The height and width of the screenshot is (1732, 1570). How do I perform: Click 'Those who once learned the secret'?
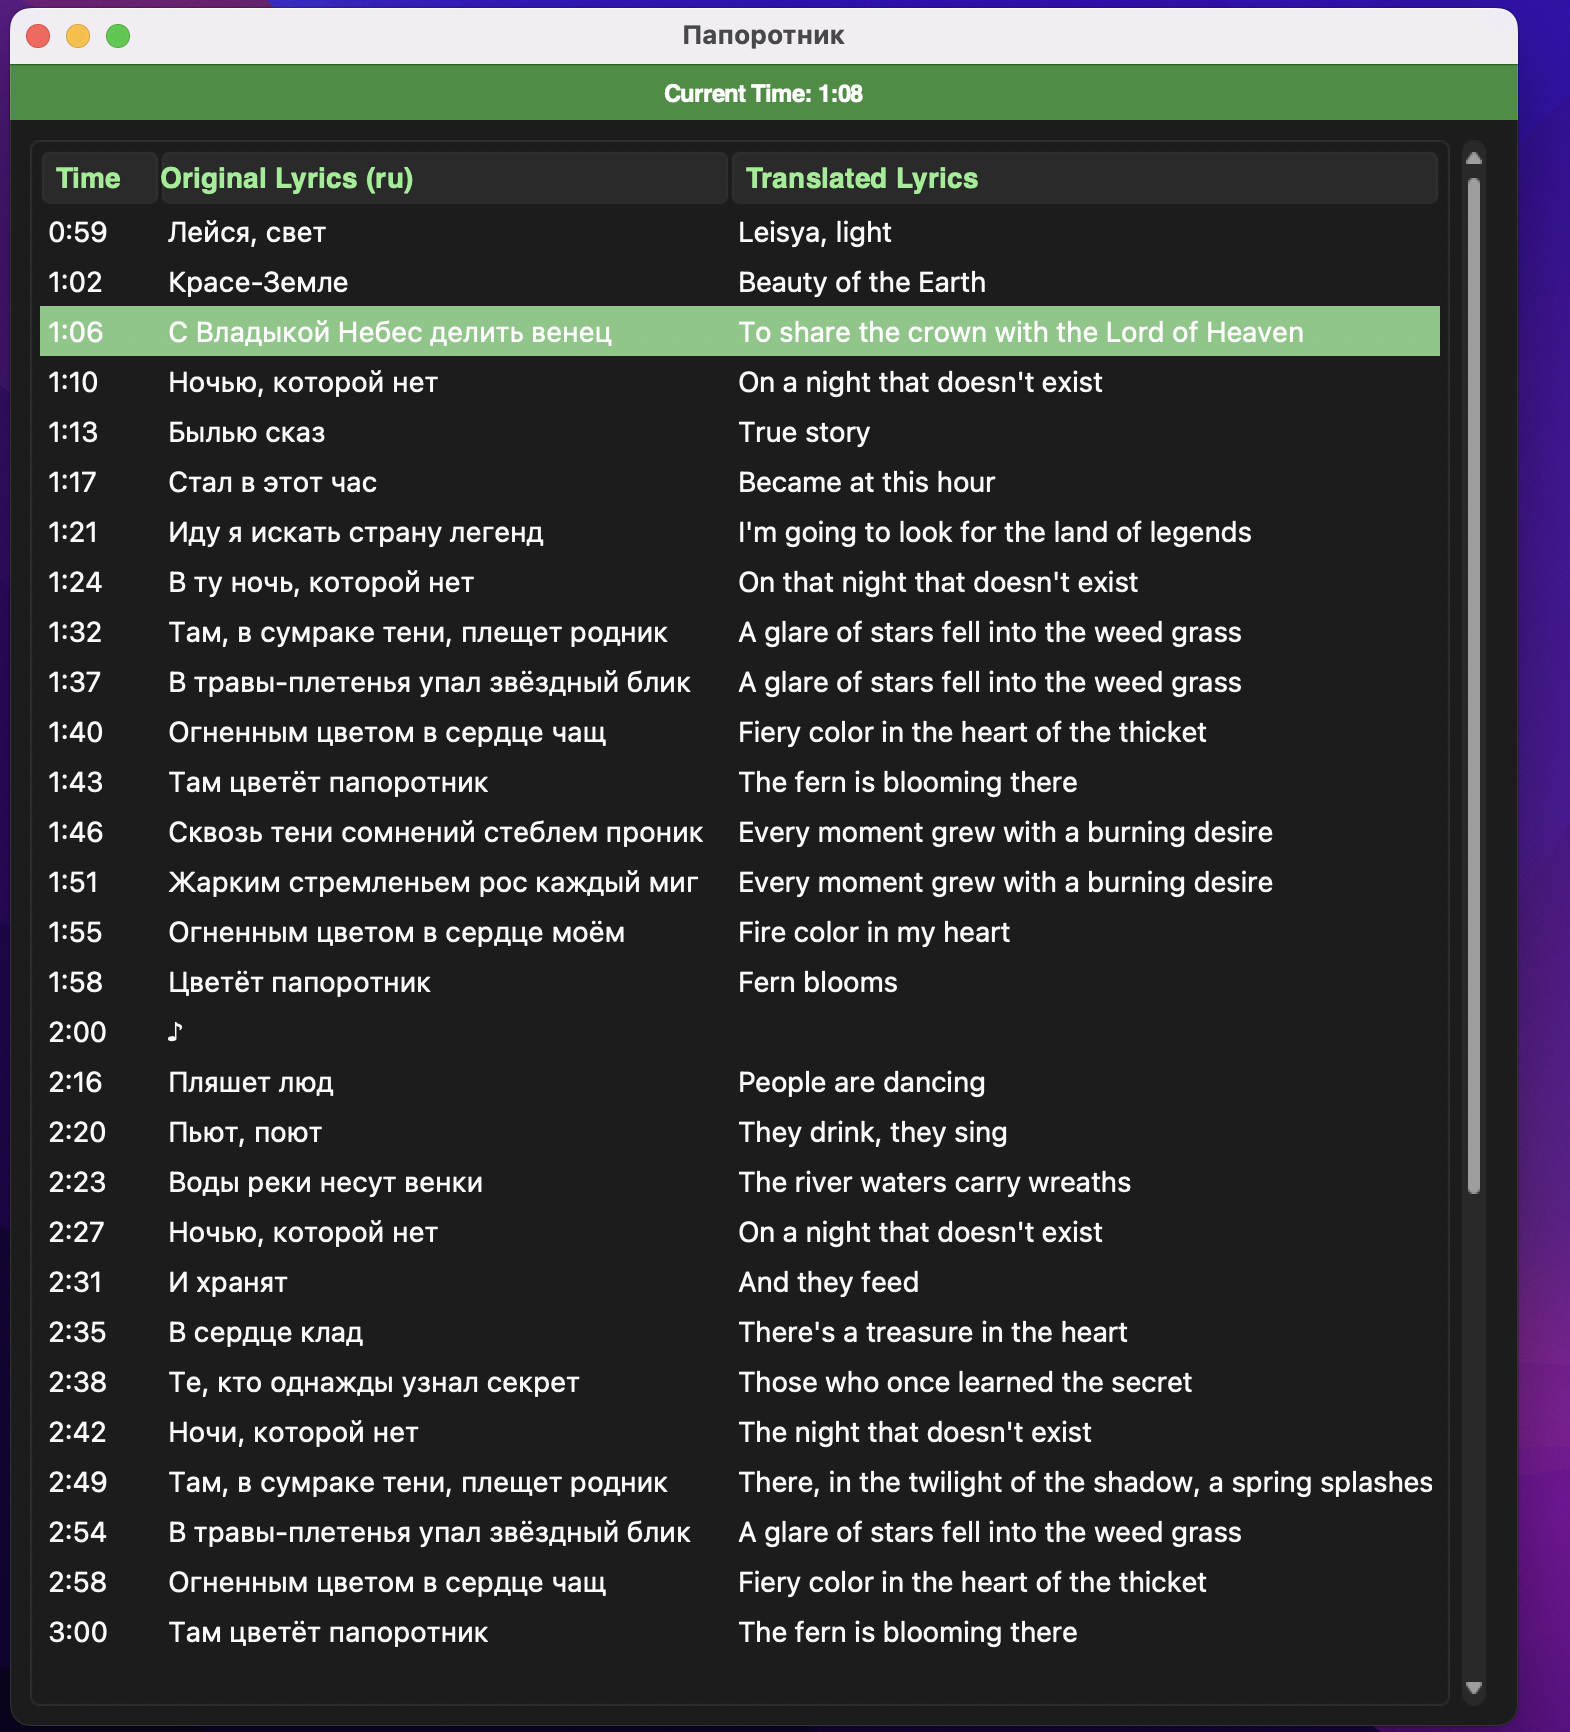tap(965, 1382)
